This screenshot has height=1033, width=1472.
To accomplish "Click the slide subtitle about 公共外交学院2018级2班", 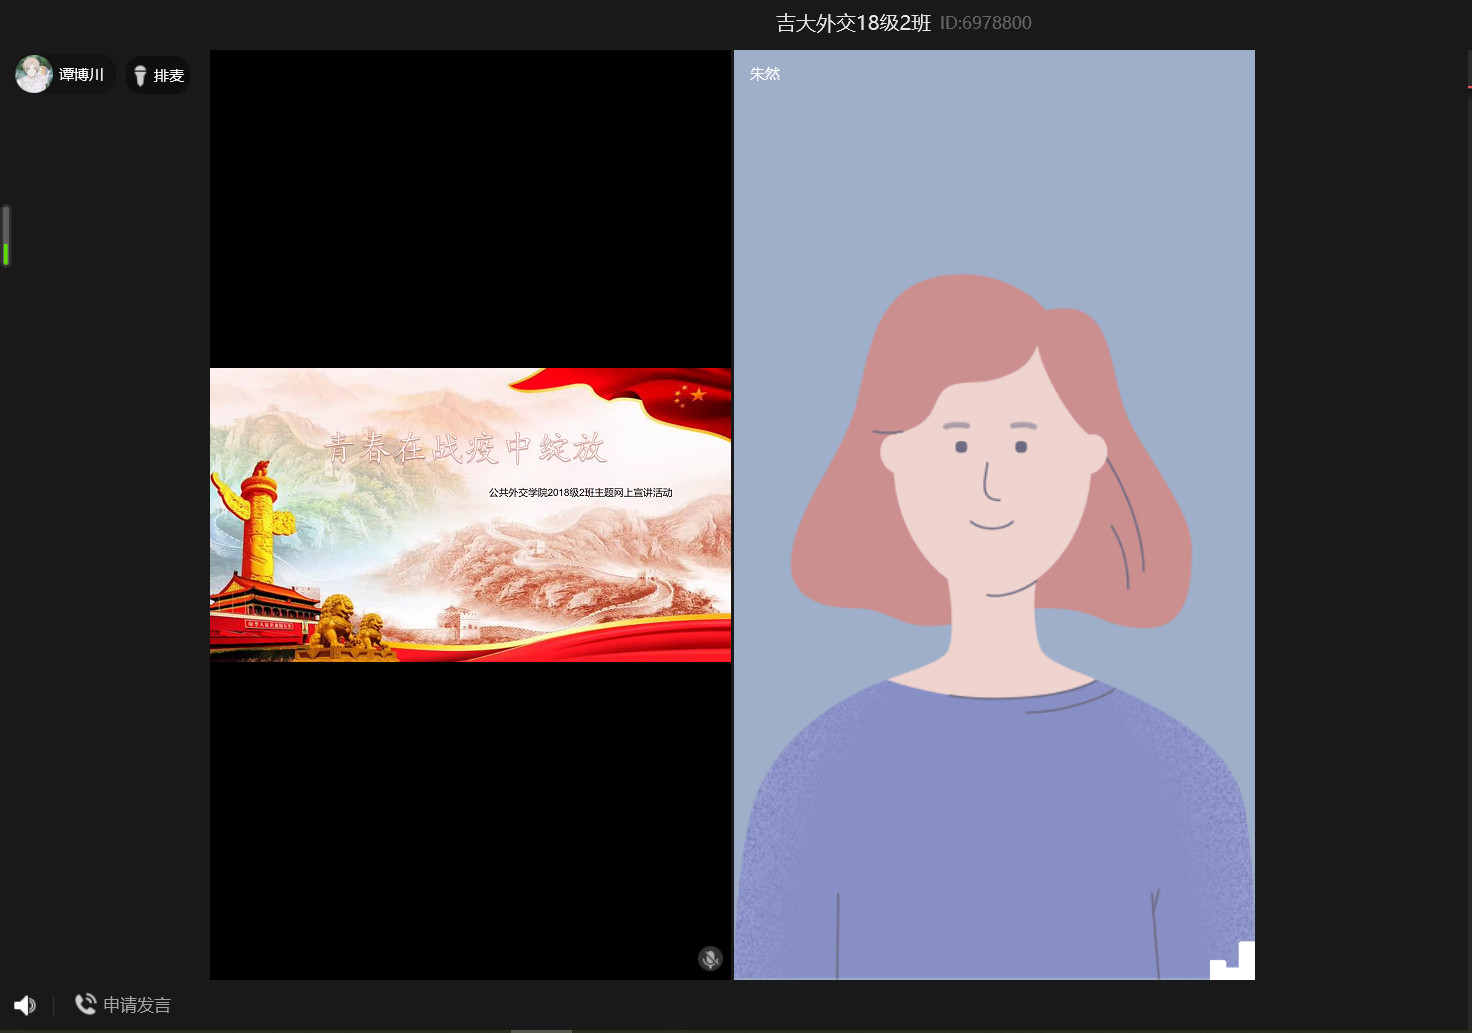I will [x=580, y=492].
